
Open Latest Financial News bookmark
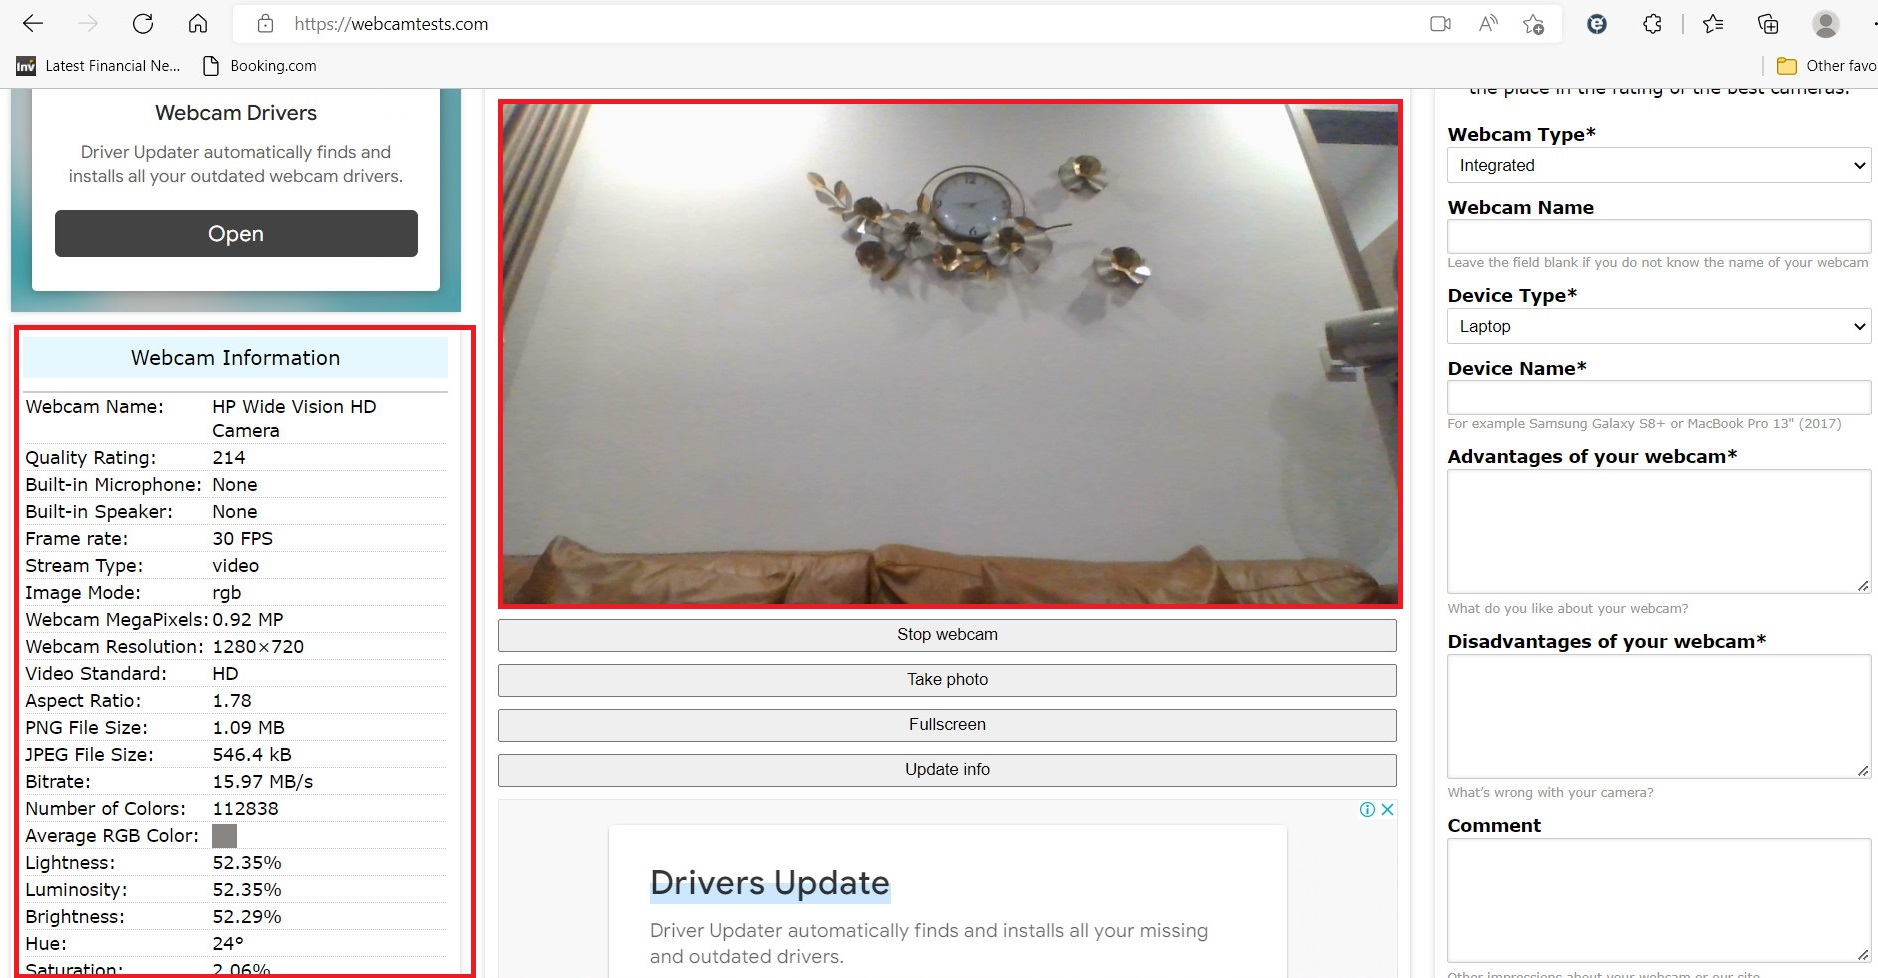[98, 66]
